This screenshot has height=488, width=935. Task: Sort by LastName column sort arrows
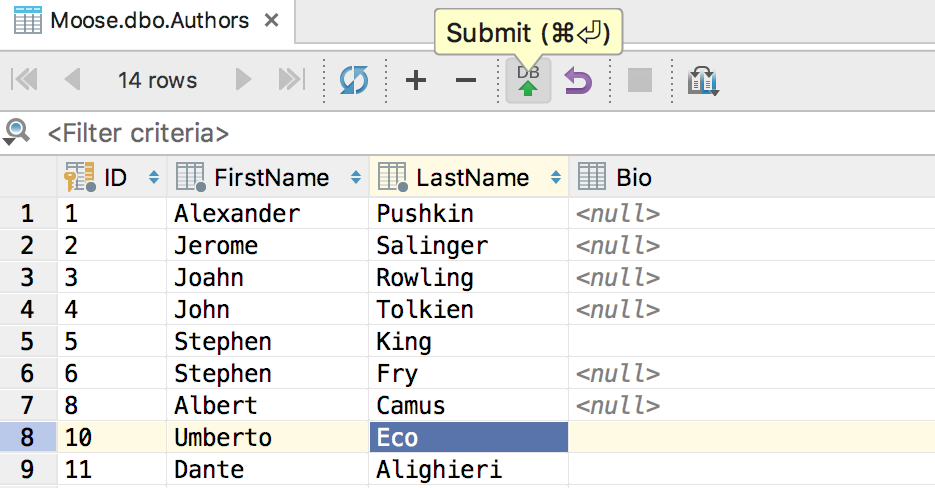point(556,177)
